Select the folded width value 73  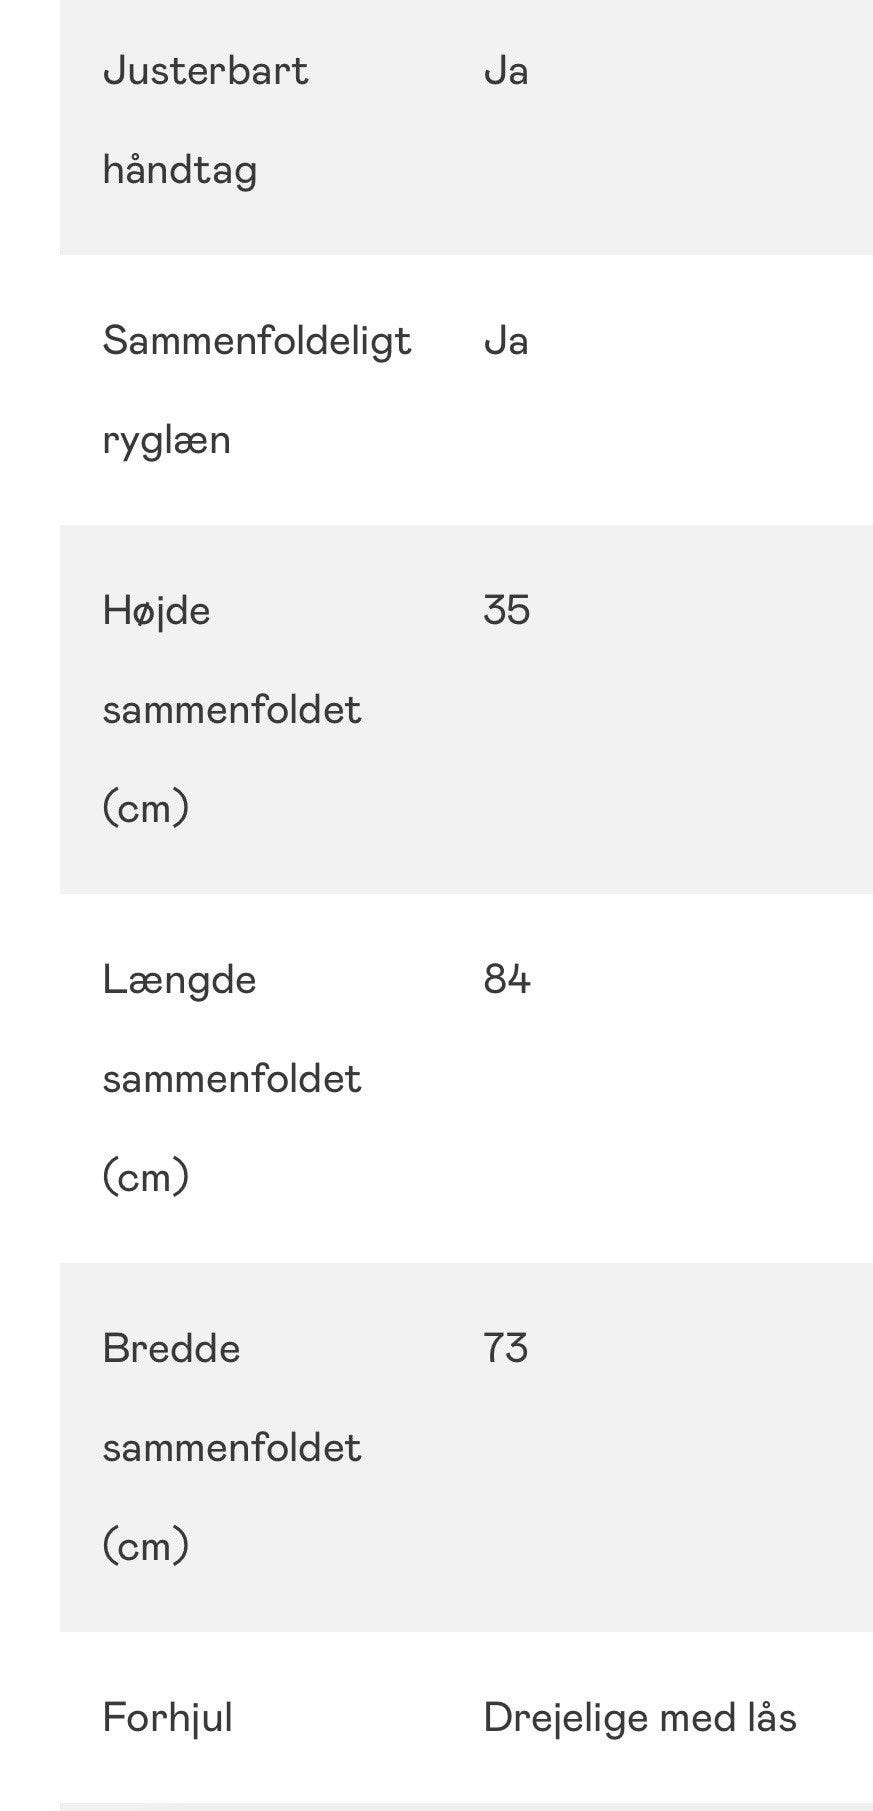tap(506, 1348)
